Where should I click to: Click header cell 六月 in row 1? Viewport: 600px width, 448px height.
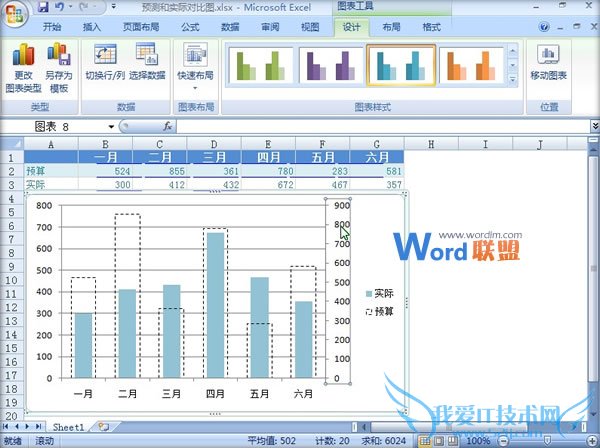377,157
